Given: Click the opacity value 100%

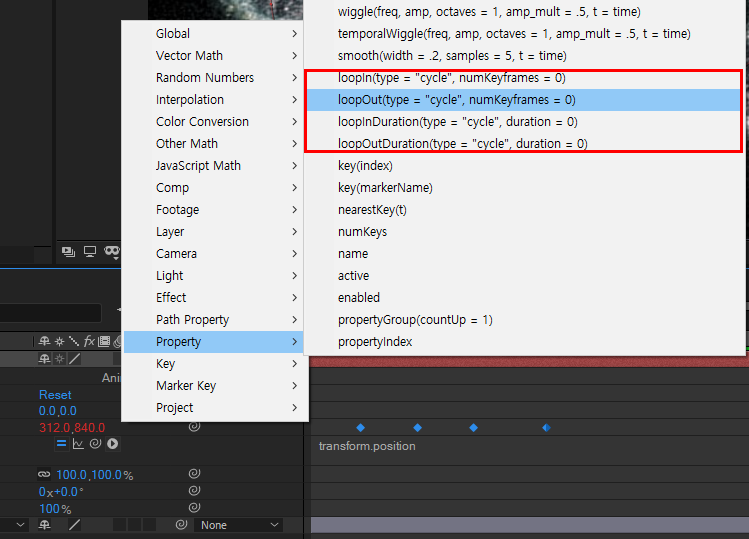Looking at the screenshot, I should (55, 509).
